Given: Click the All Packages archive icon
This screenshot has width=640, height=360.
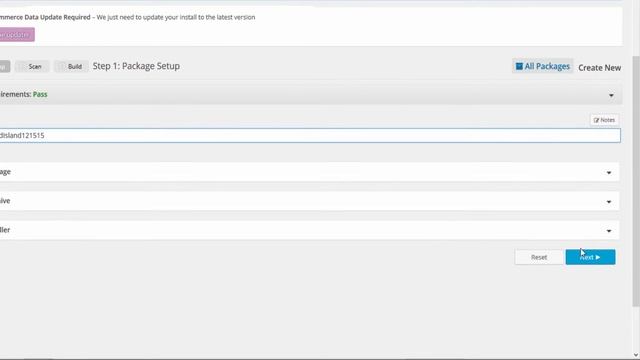Looking at the screenshot, I should click(x=519, y=66).
